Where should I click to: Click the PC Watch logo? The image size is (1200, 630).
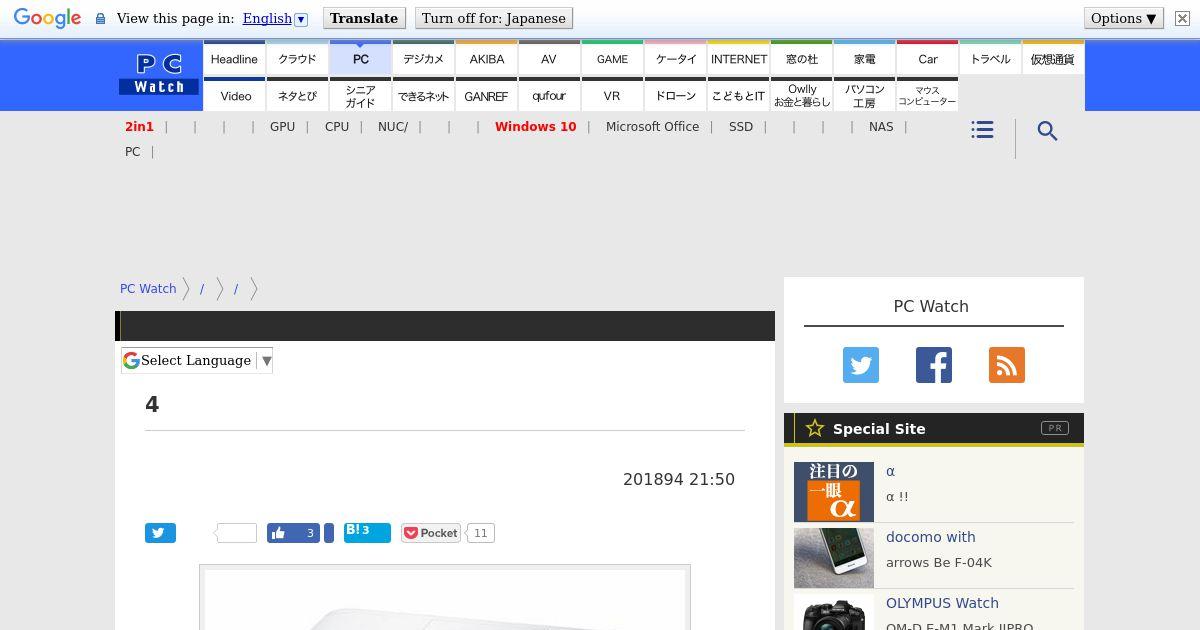(x=159, y=75)
